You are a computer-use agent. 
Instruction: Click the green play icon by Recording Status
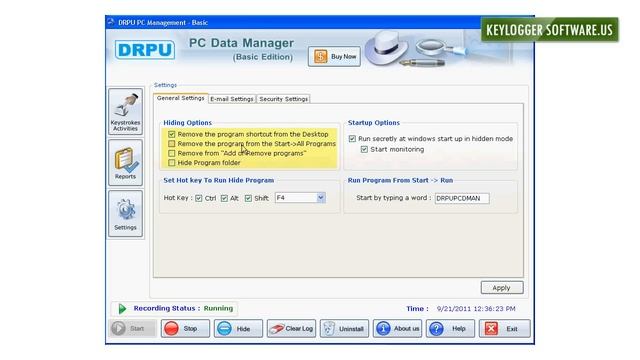point(122,309)
